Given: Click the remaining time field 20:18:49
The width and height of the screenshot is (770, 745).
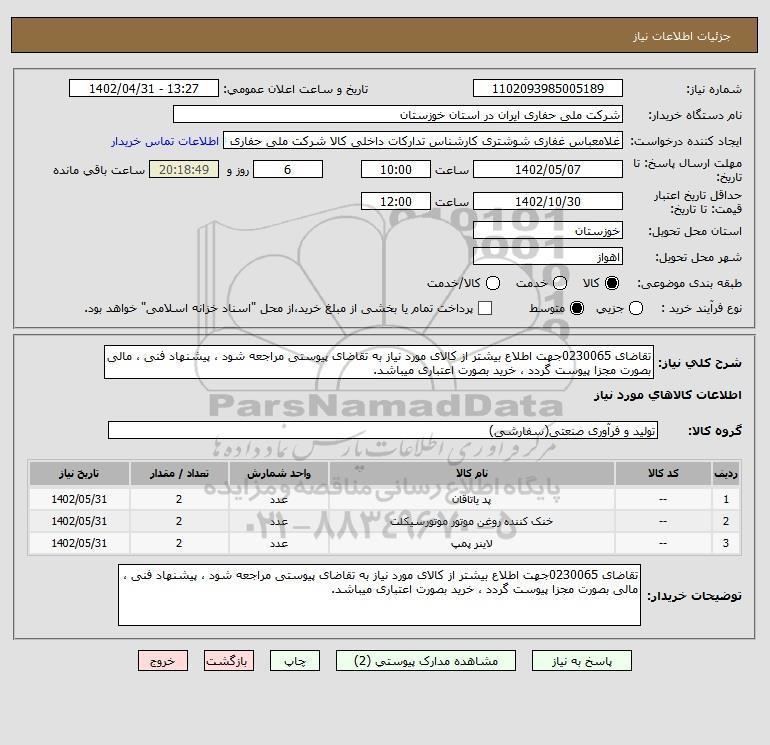Looking at the screenshot, I should tap(184, 169).
